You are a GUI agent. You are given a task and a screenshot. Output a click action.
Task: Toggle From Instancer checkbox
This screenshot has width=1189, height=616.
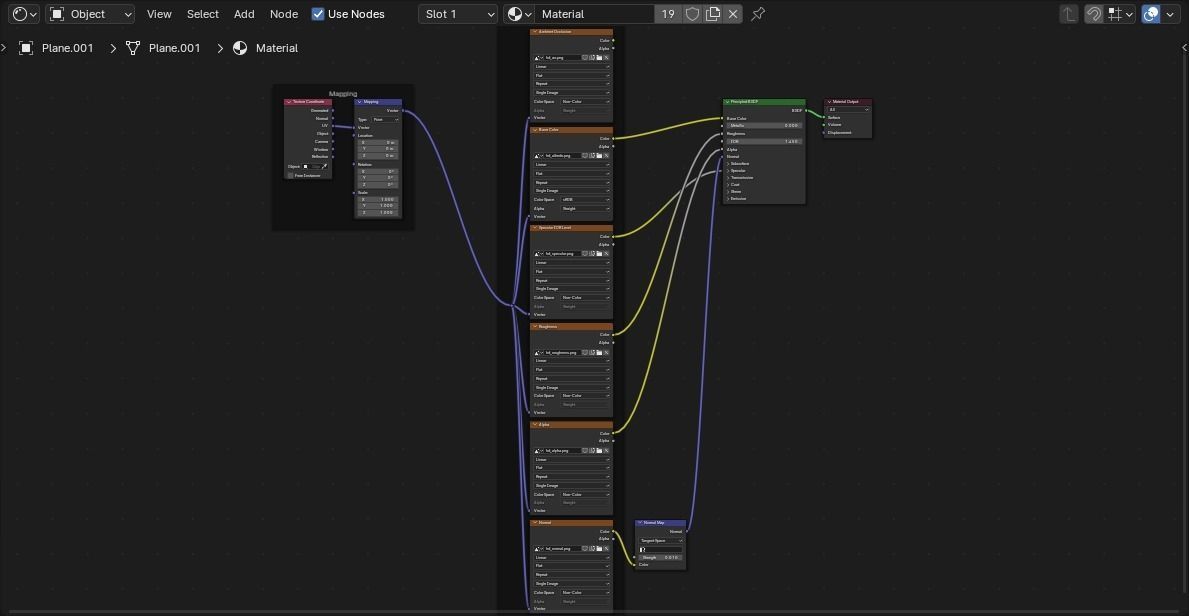290,175
